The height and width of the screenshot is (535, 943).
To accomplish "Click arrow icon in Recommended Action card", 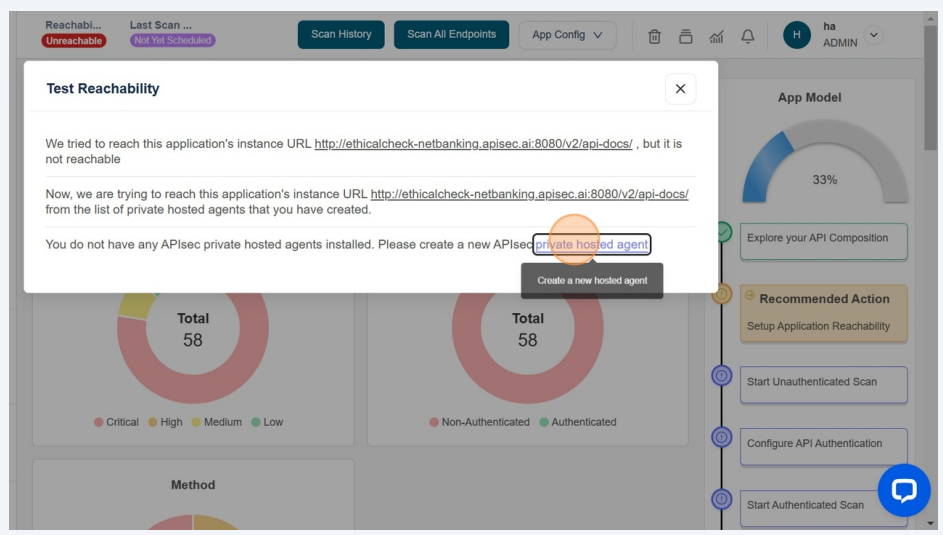I will tap(750, 298).
